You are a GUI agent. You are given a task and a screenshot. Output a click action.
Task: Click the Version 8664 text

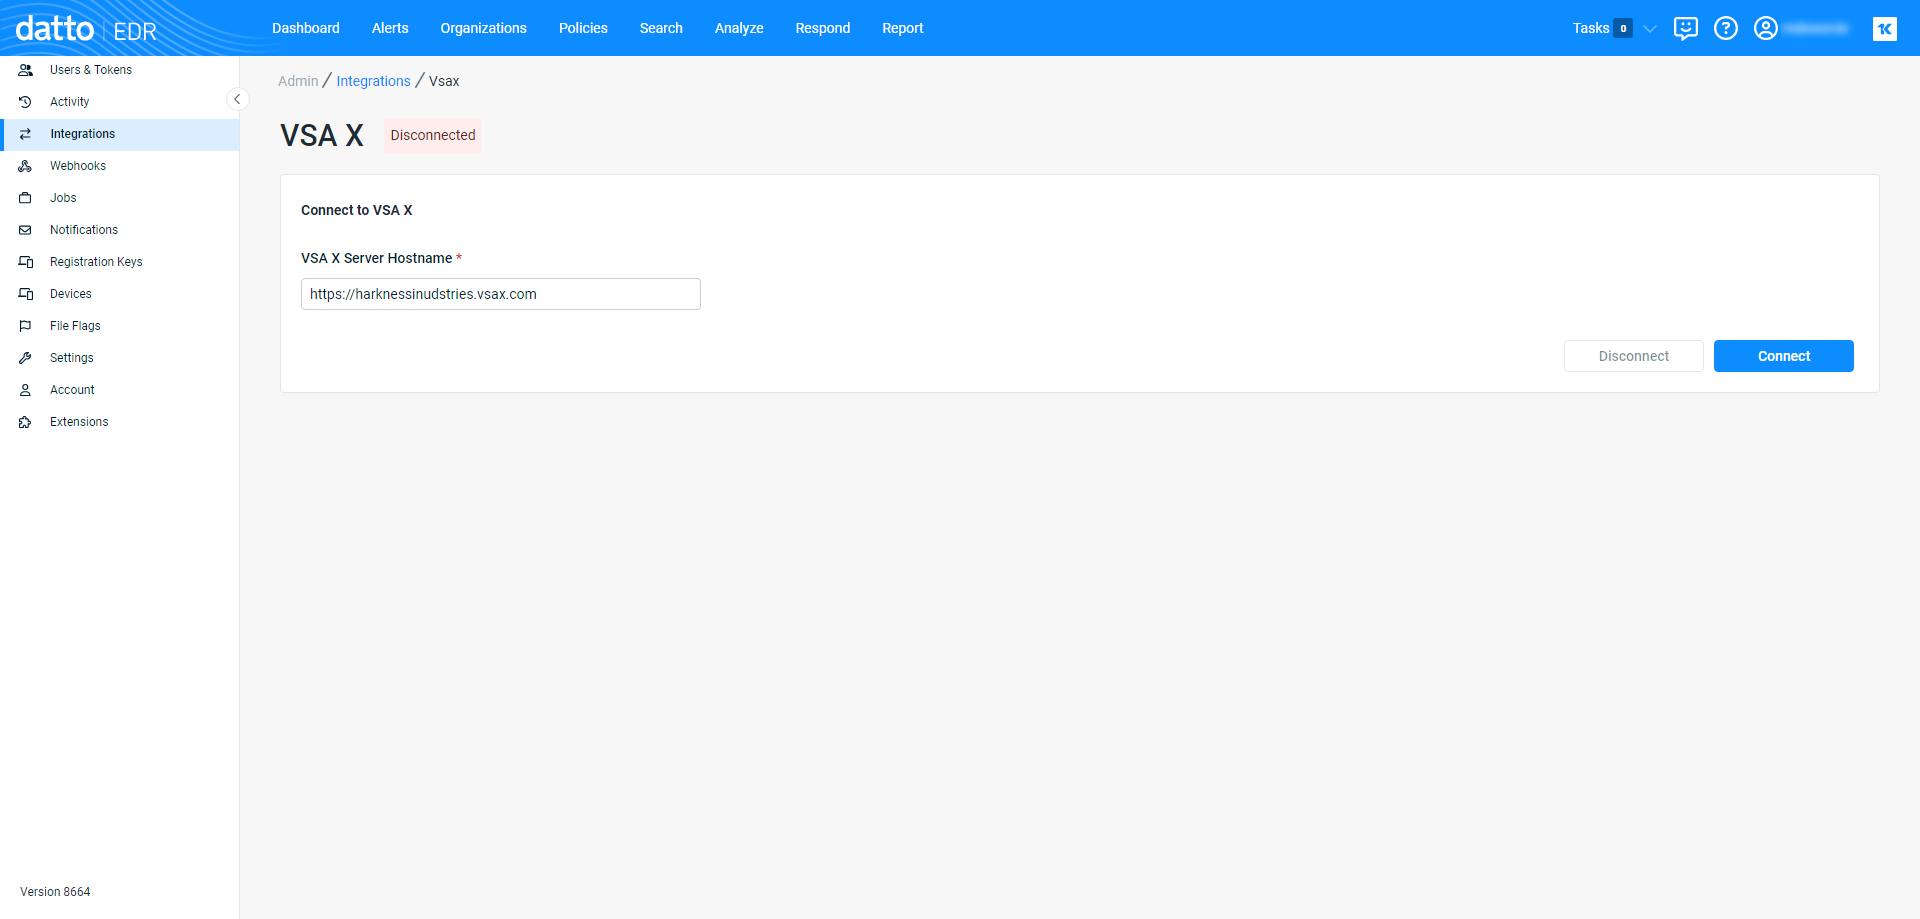coord(55,892)
